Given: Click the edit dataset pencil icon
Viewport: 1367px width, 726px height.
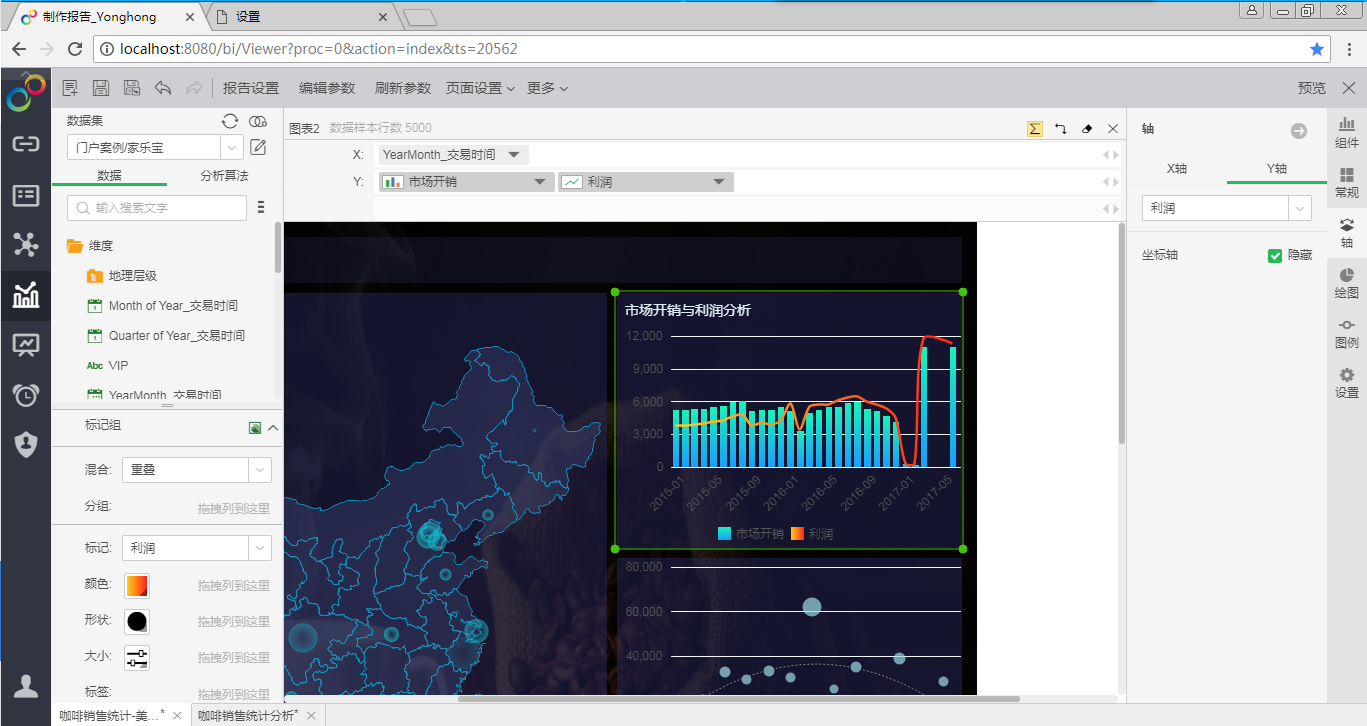Looking at the screenshot, I should tap(258, 148).
